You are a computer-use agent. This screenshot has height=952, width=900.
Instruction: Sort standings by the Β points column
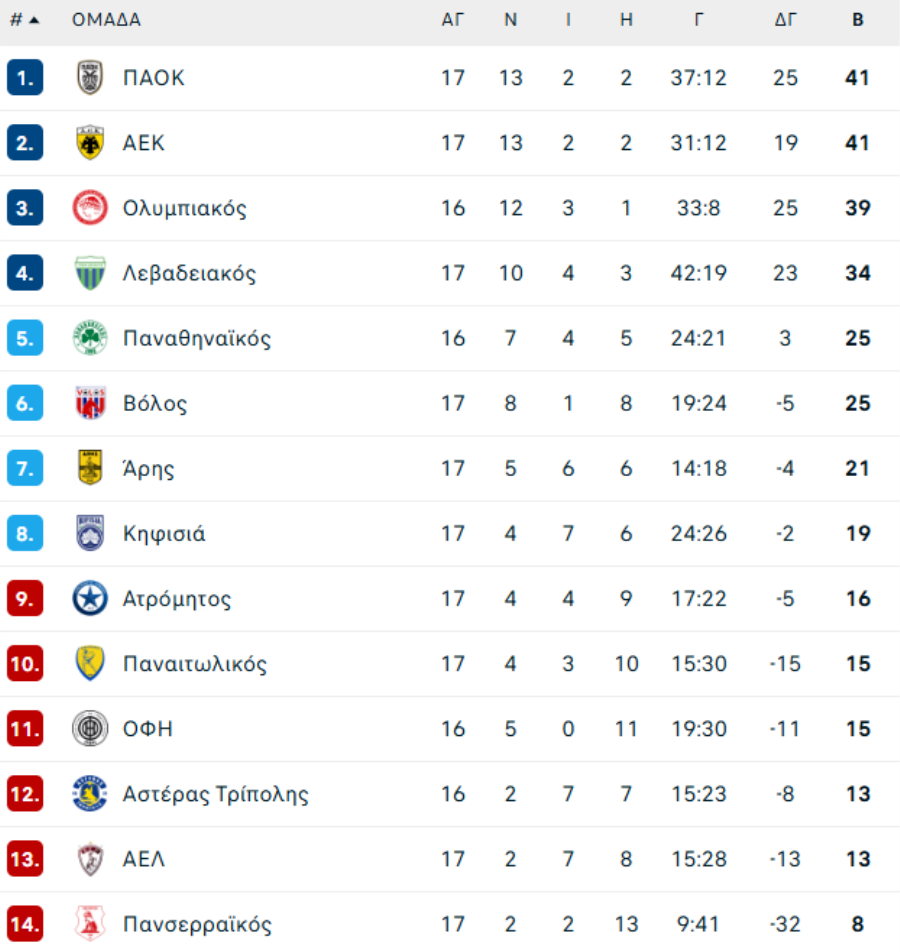point(857,20)
